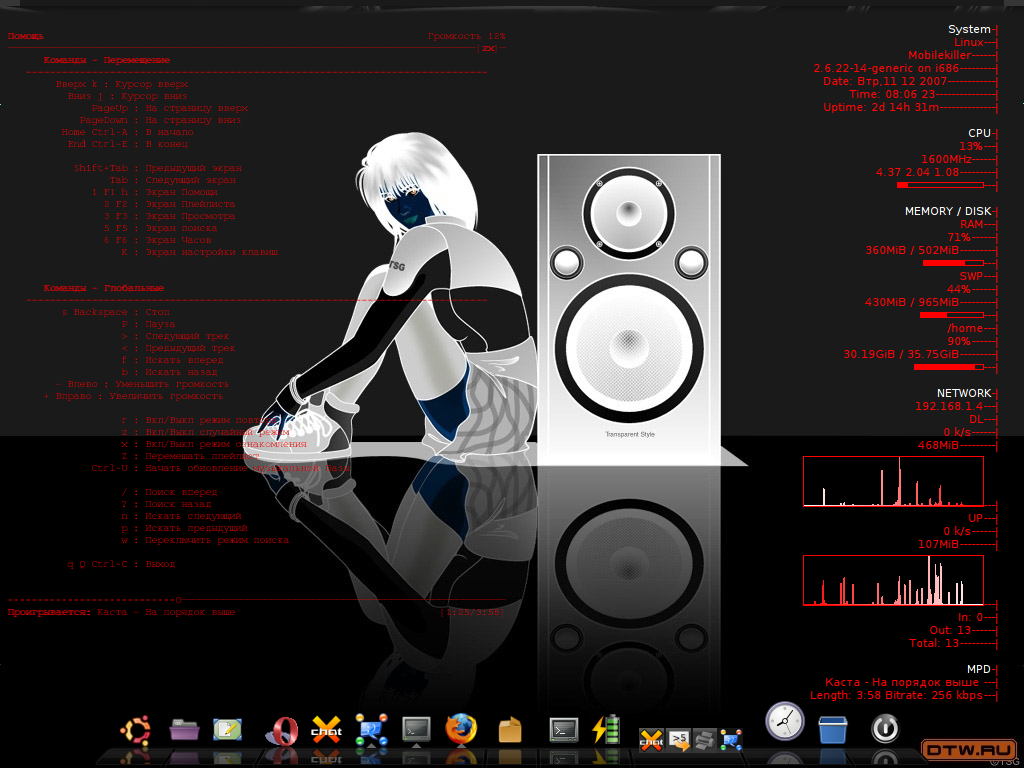Open the large network connections icon in dock

[371, 730]
